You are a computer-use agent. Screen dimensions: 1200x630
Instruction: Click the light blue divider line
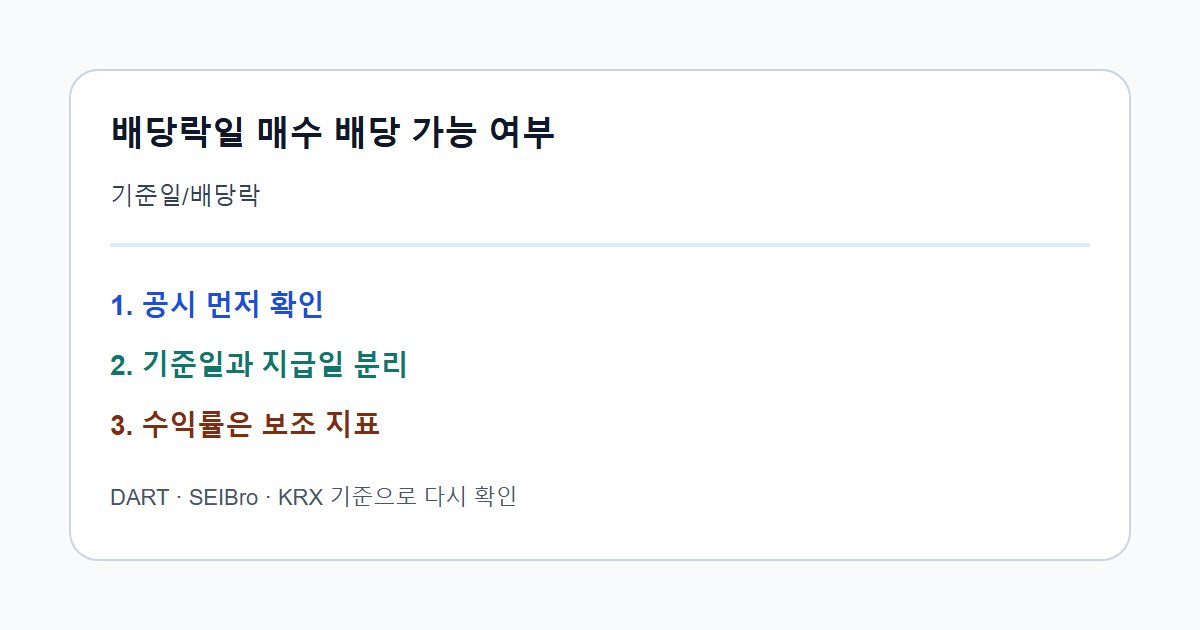click(x=600, y=244)
